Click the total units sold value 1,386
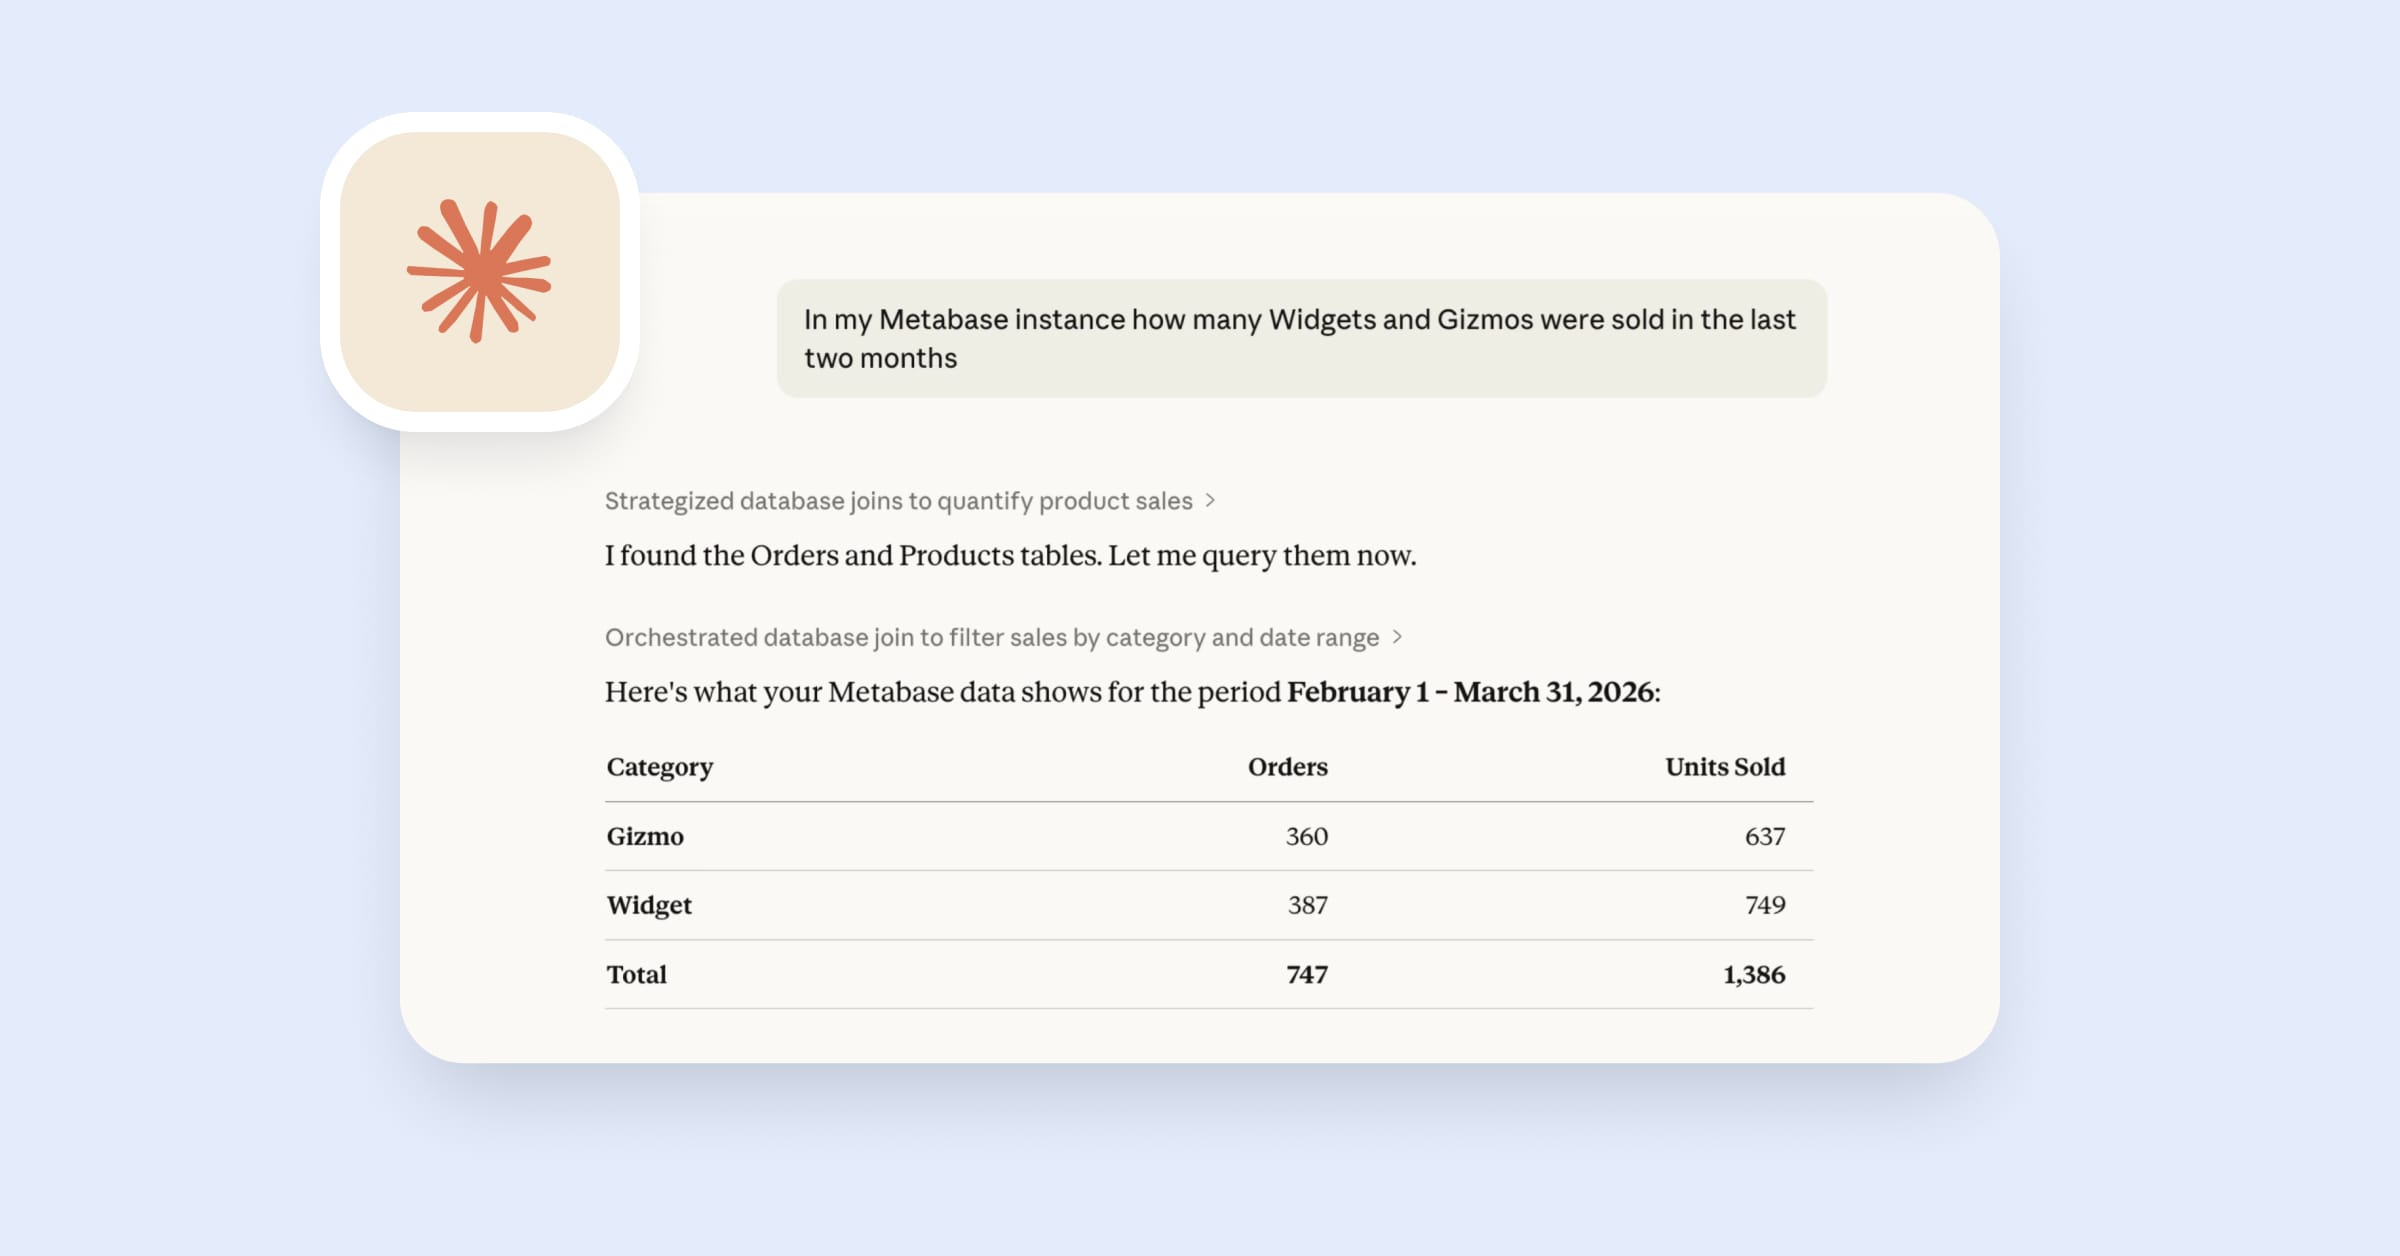Viewport: 2400px width, 1256px height. (1753, 974)
